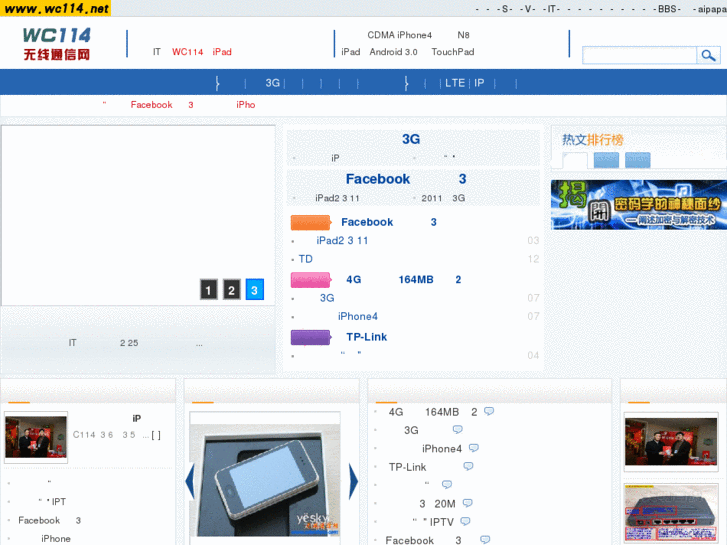The image size is (727, 545).
Task: Open Facebook headline beside orange tag
Action: [x=389, y=222]
